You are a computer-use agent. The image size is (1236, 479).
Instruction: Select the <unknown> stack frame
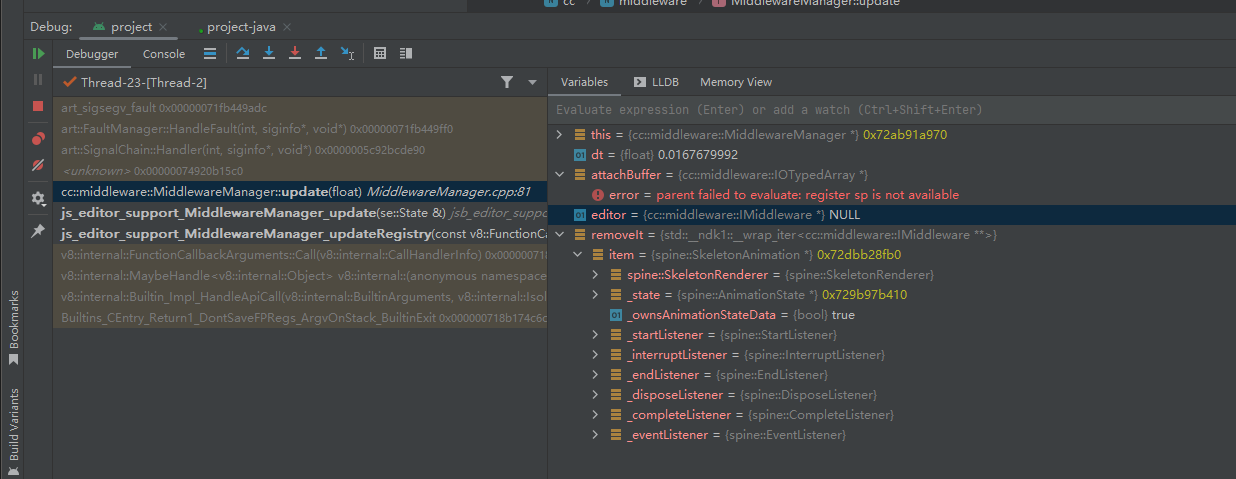click(x=301, y=170)
